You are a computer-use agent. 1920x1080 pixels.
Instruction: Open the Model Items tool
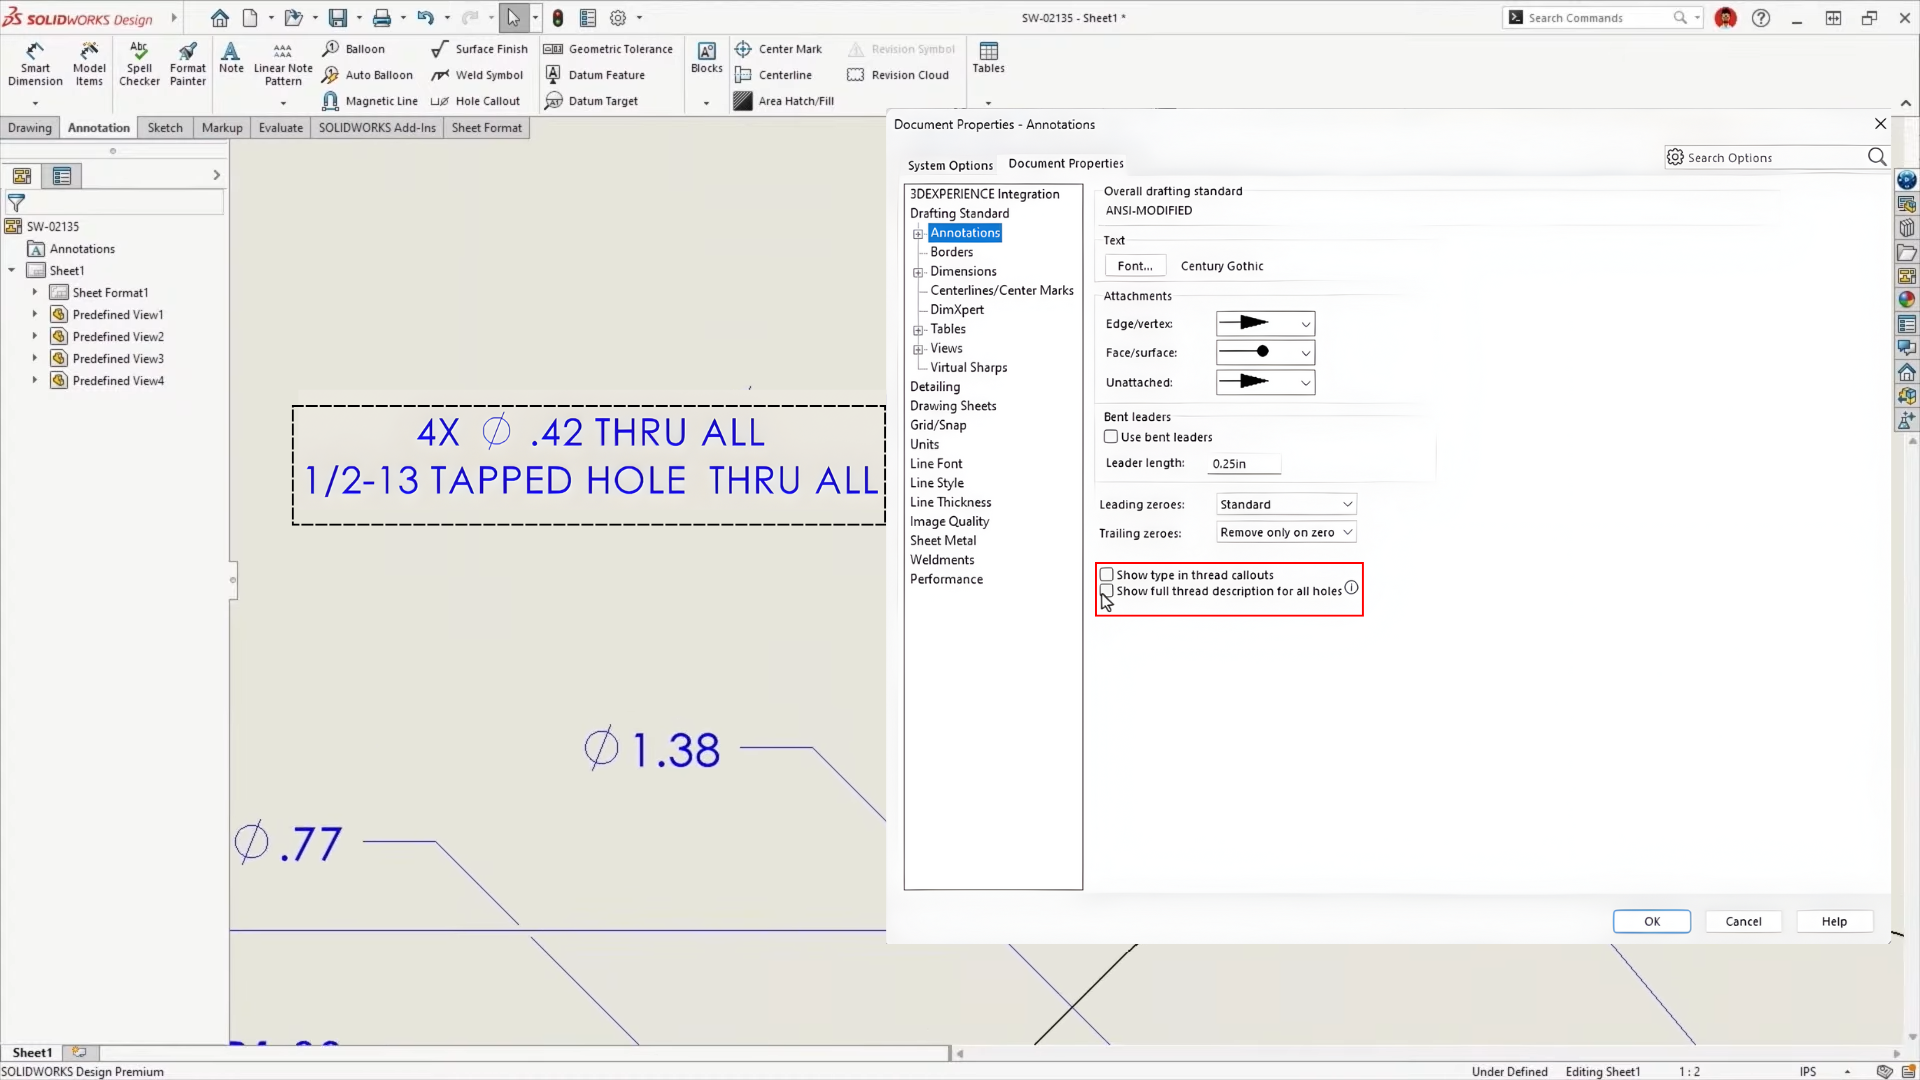89,64
